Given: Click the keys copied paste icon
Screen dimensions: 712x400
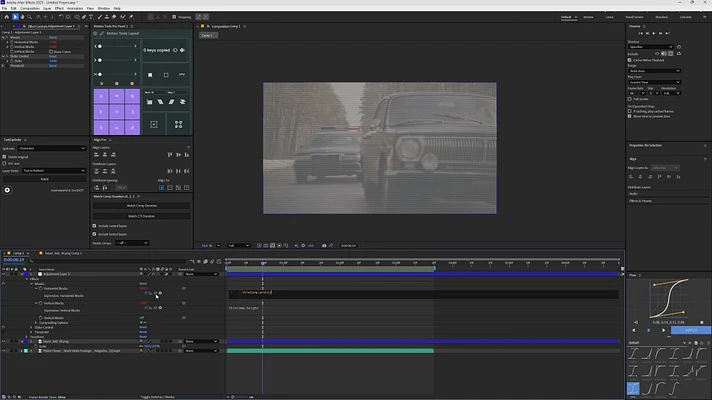Looking at the screenshot, I should pyautogui.click(x=182, y=50).
